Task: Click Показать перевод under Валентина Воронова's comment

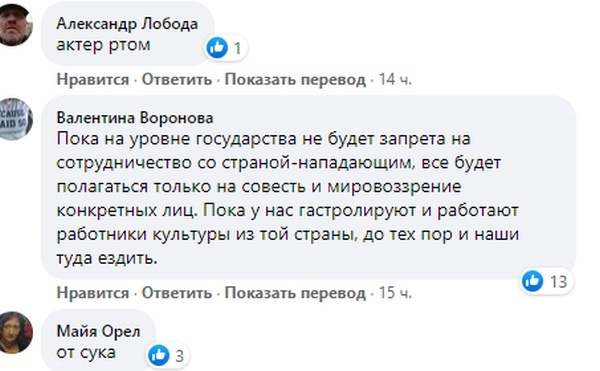Action: [x=295, y=293]
